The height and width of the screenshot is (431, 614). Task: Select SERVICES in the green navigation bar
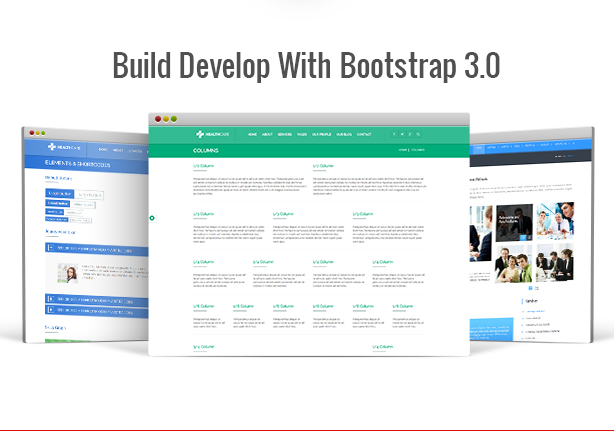pyautogui.click(x=284, y=133)
